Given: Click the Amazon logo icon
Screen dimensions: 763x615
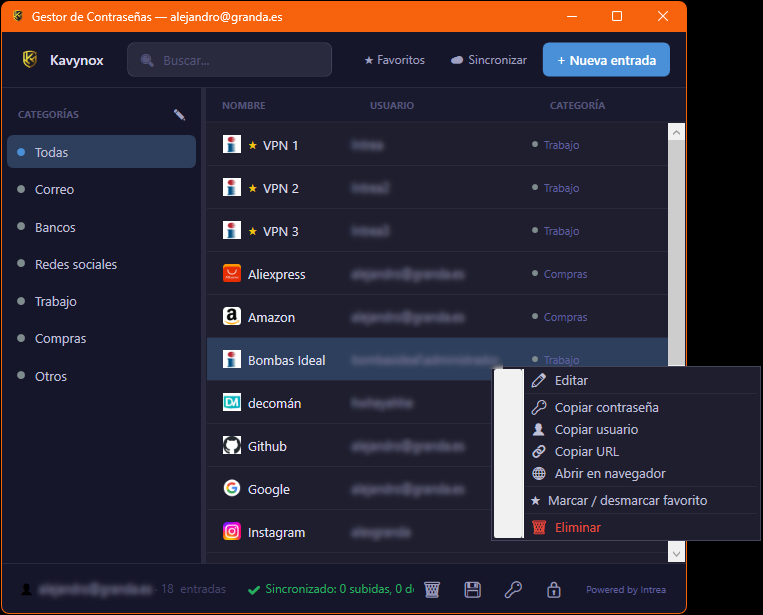Looking at the screenshot, I should (x=232, y=316).
